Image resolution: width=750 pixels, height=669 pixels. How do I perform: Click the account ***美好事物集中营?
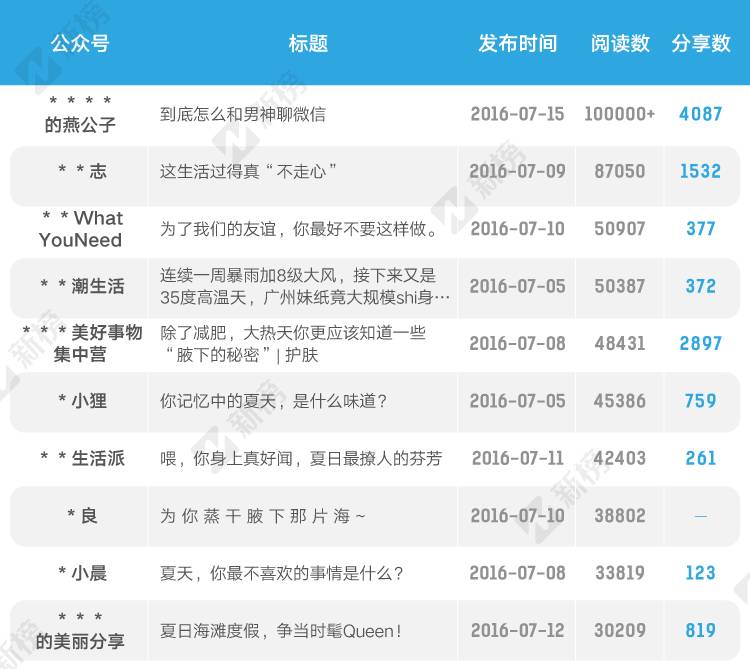[x=82, y=343]
